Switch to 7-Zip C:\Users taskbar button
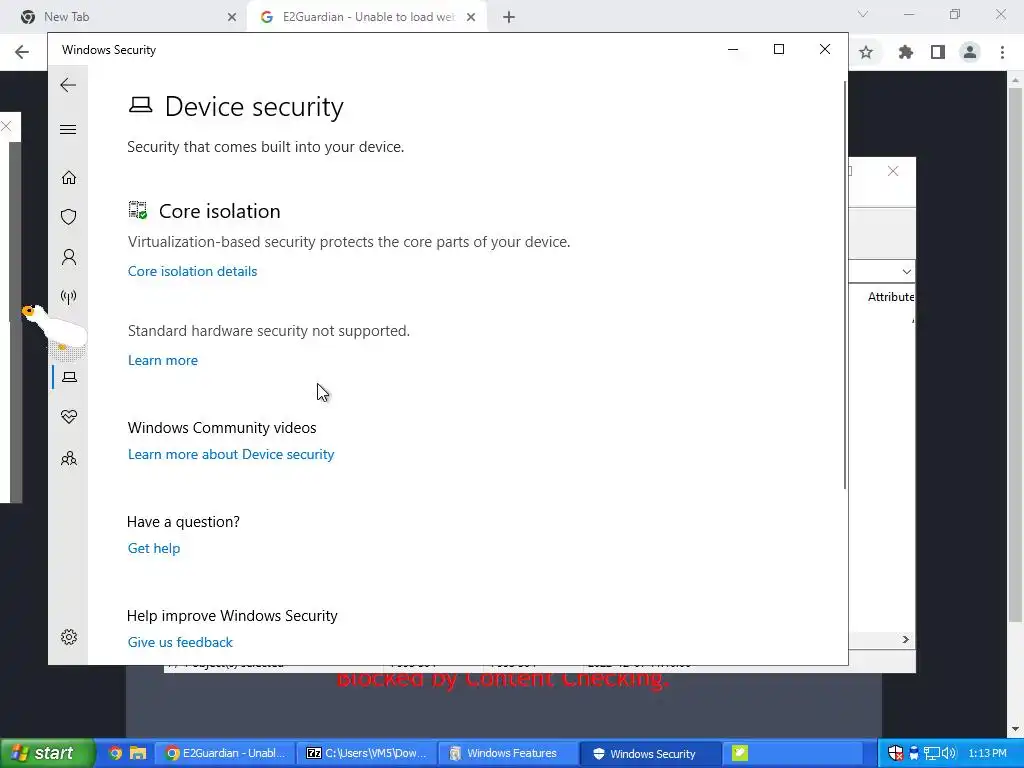Image resolution: width=1024 pixels, height=768 pixels. 367,753
